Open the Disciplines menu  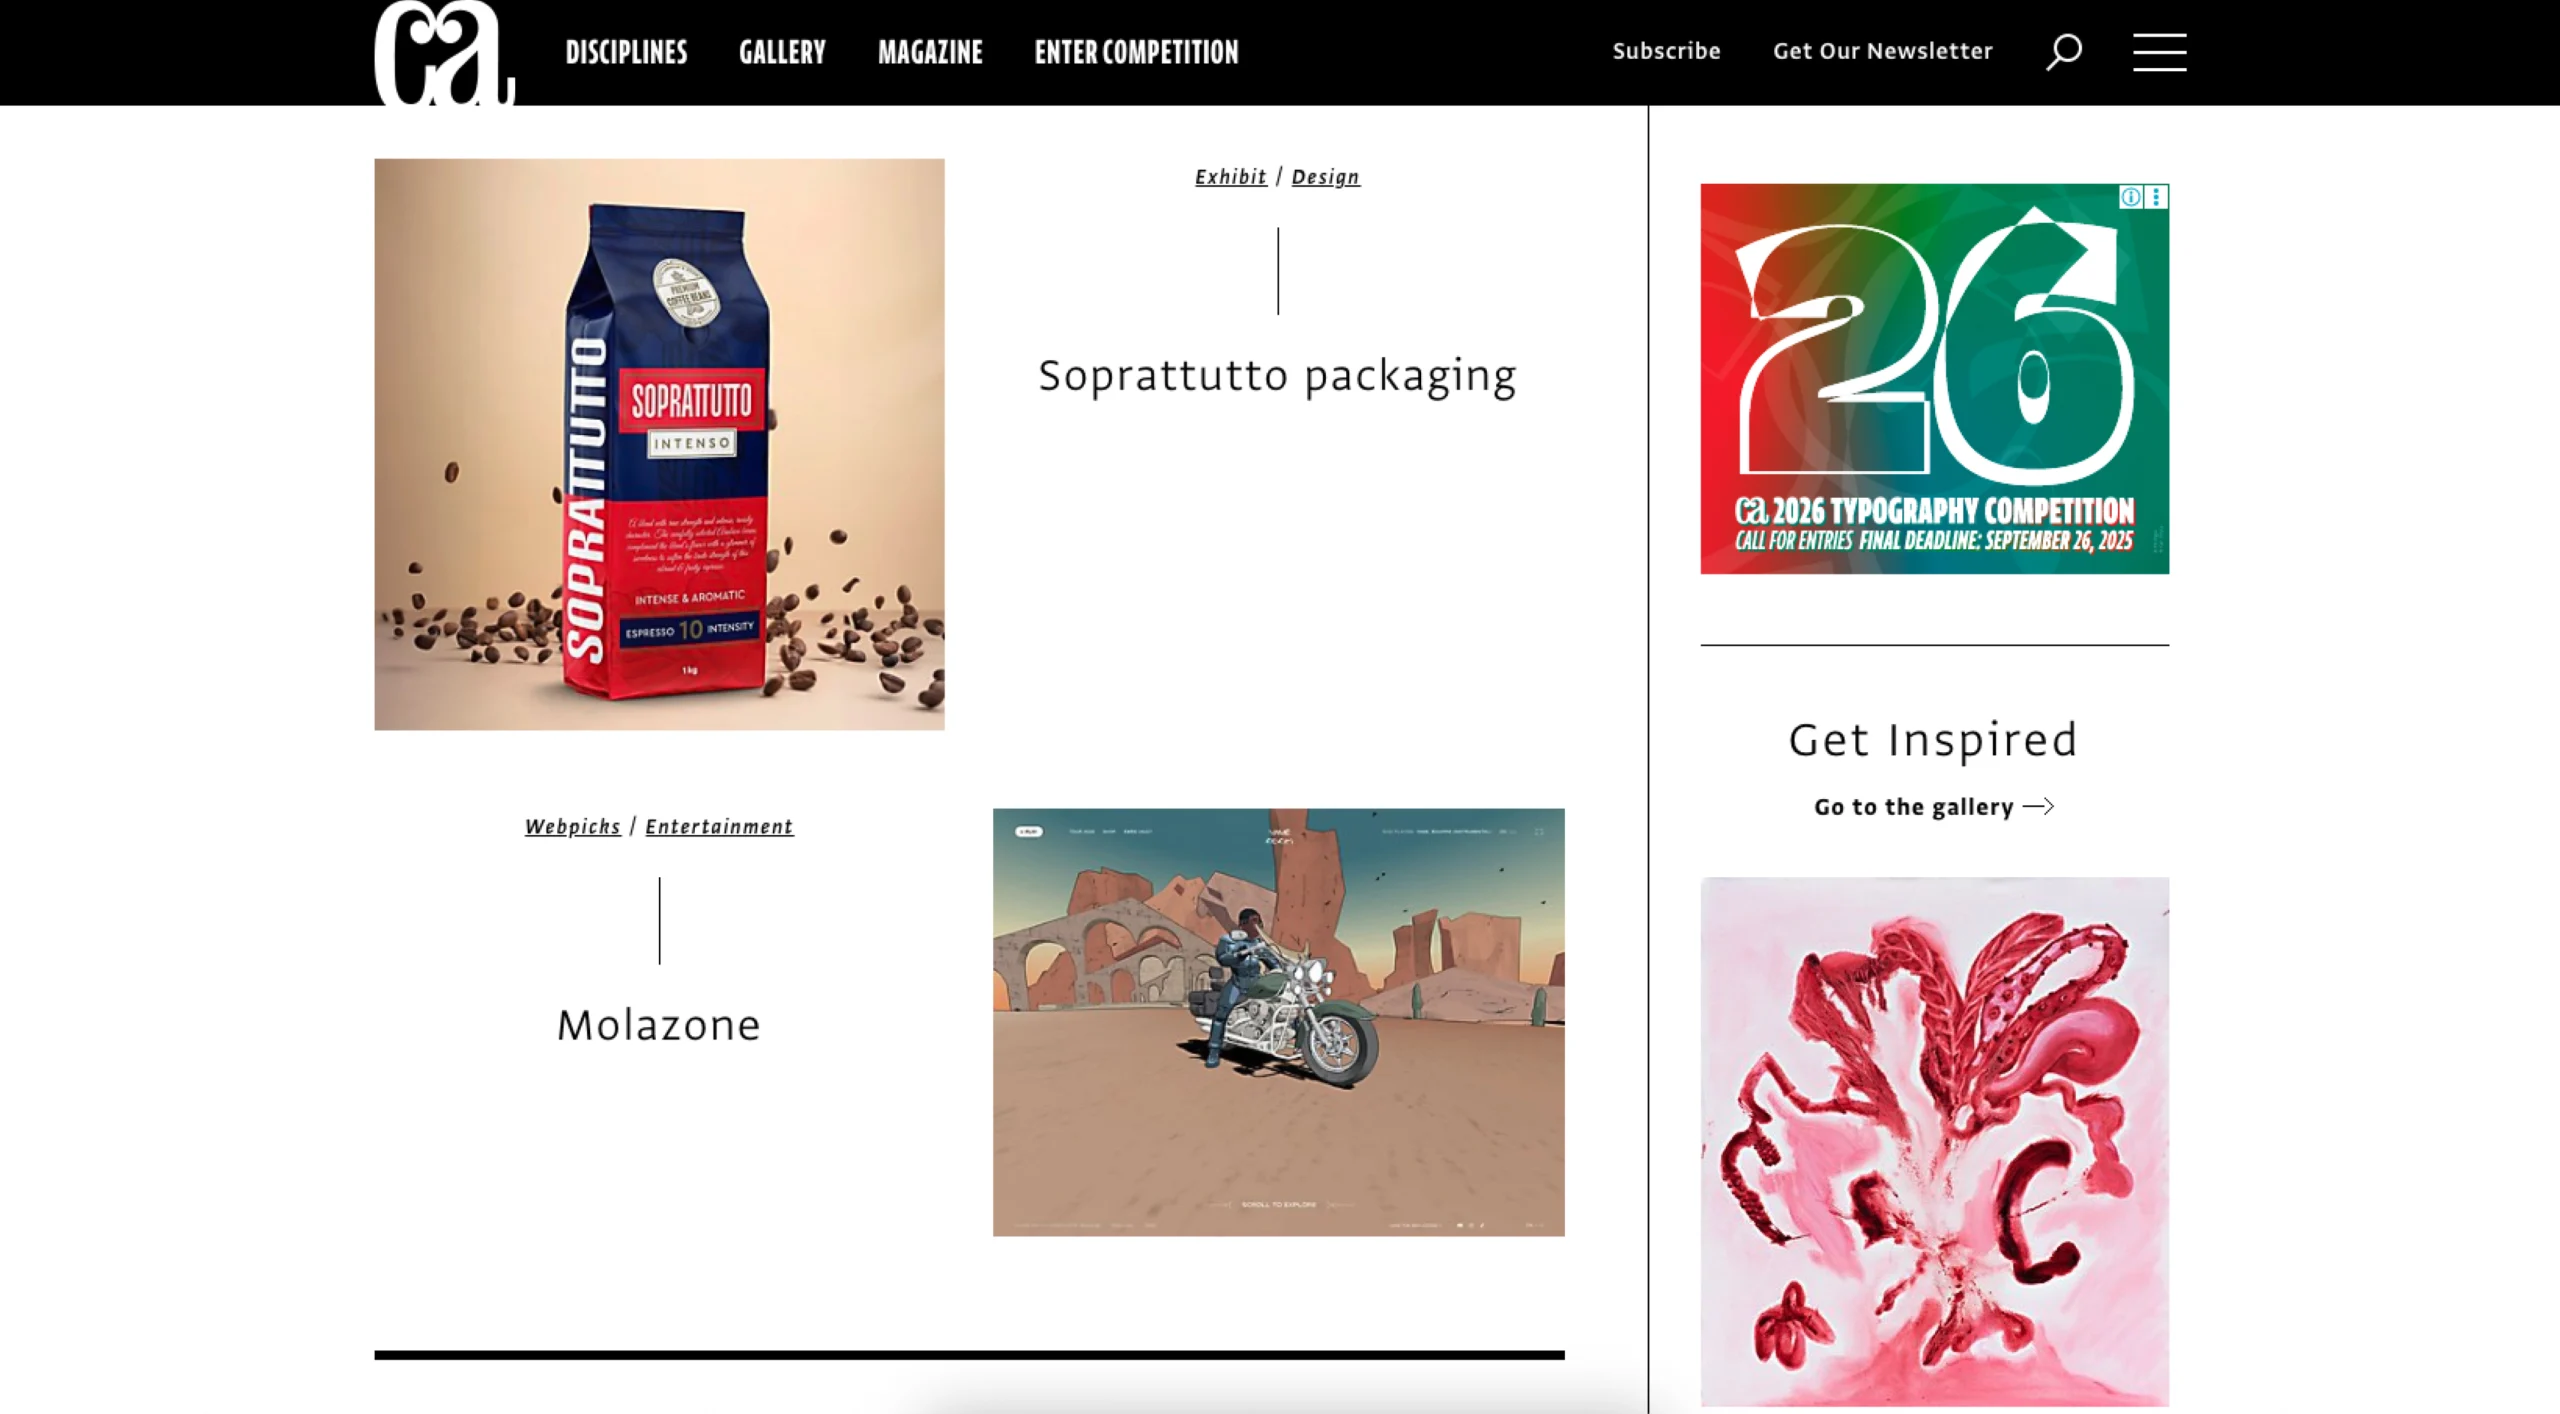coord(626,52)
